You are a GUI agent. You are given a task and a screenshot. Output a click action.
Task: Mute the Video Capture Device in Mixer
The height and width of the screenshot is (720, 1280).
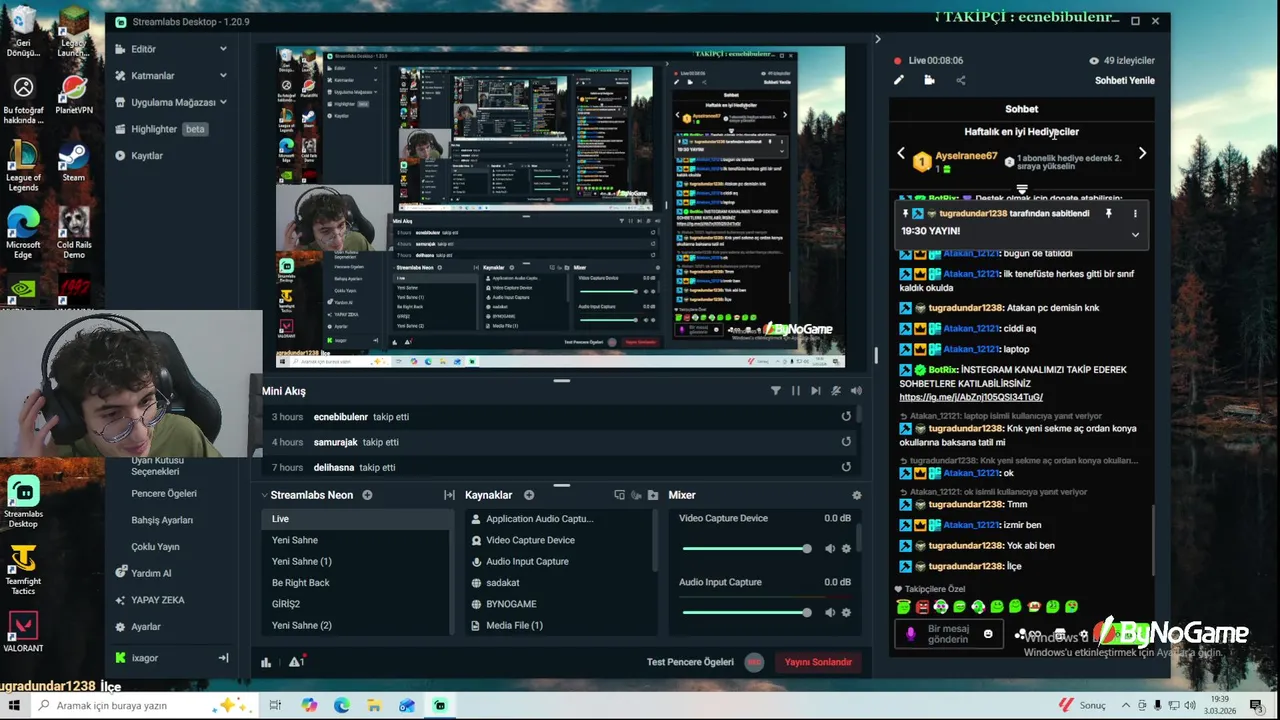[x=830, y=548]
